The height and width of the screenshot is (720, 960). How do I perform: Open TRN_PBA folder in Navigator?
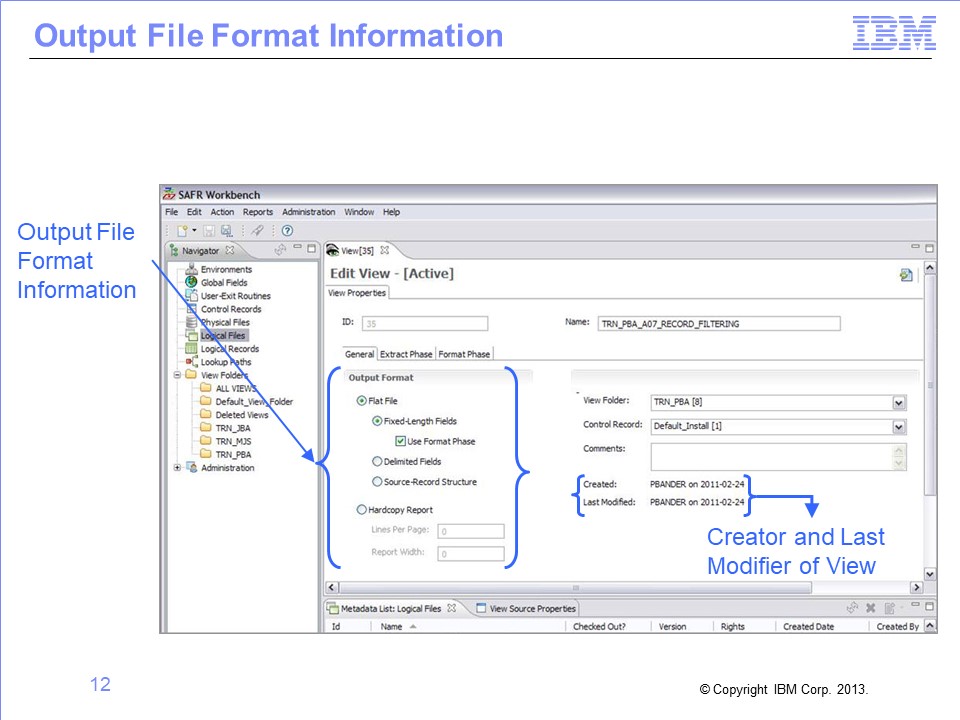click(x=233, y=454)
